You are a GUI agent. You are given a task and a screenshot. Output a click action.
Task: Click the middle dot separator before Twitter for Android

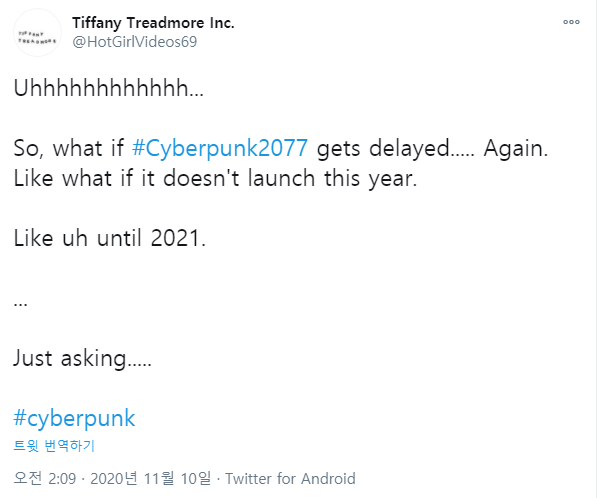pyautogui.click(x=218, y=479)
